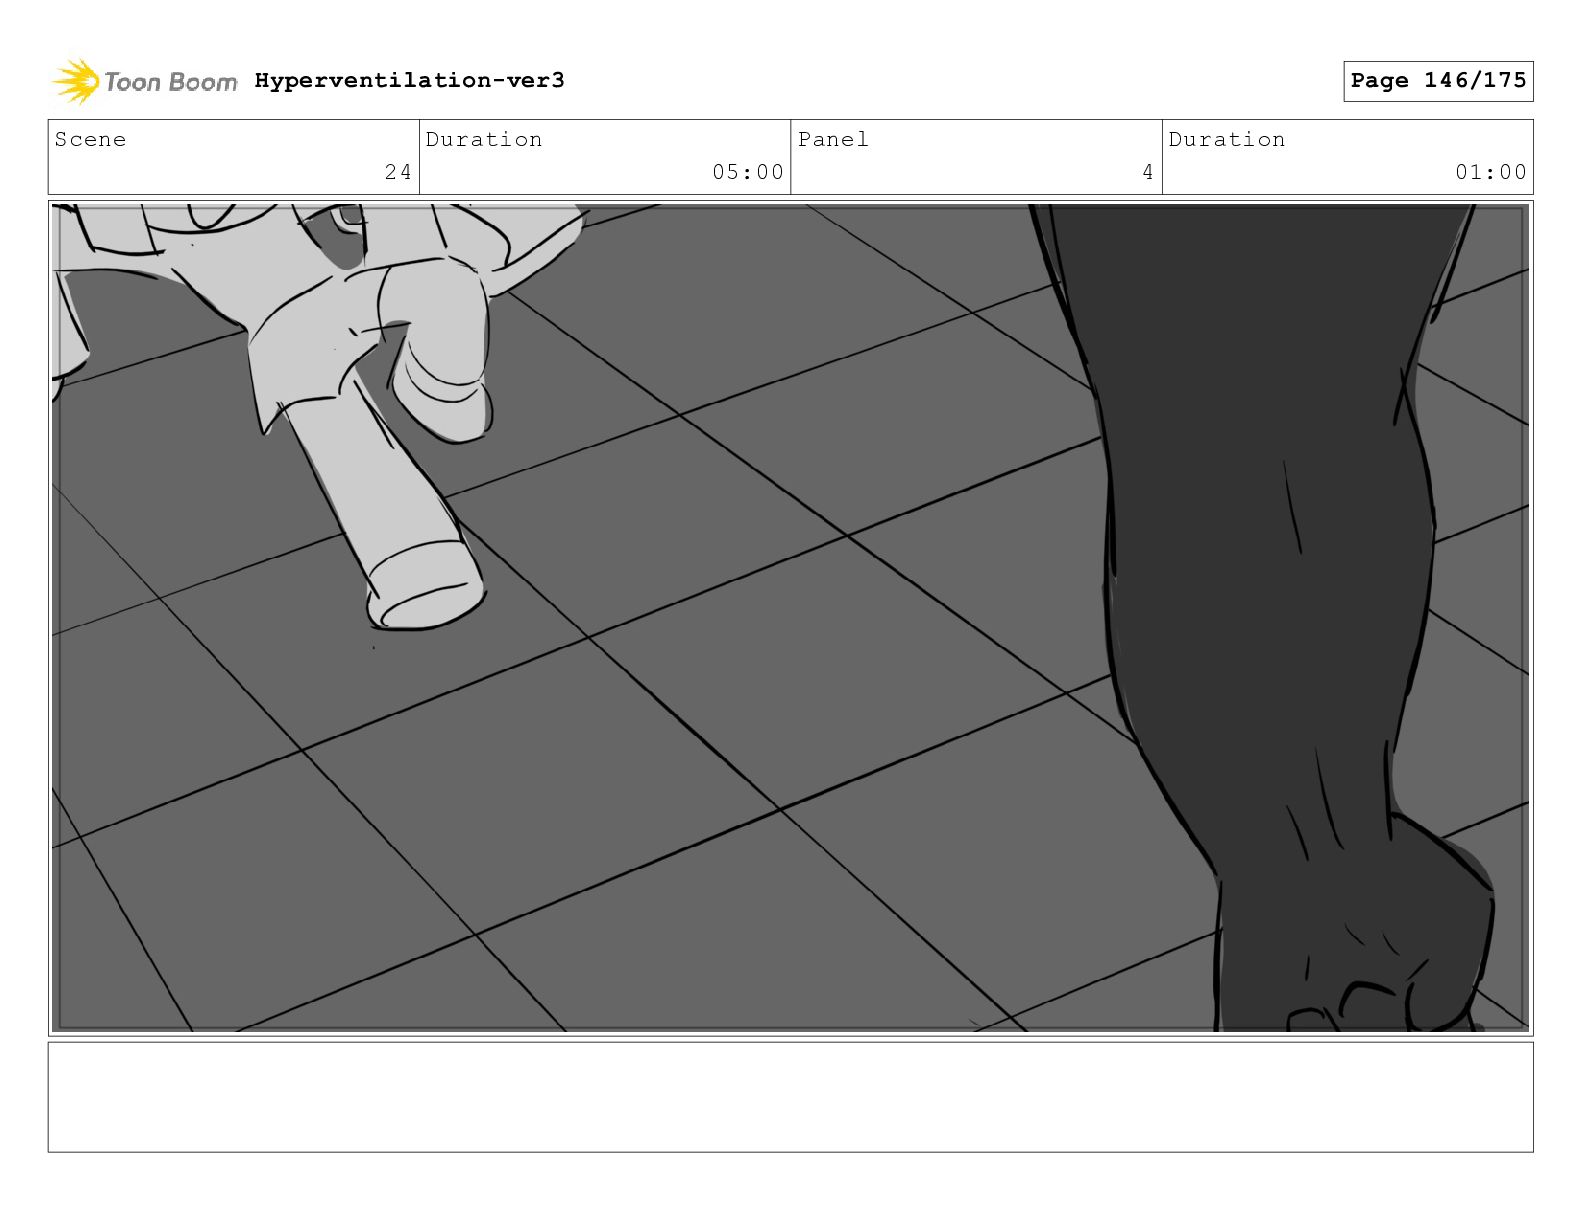Viewport: 1584px width, 1224px height.
Task: Click the empty notes box below the panel
Action: click(x=790, y=1097)
